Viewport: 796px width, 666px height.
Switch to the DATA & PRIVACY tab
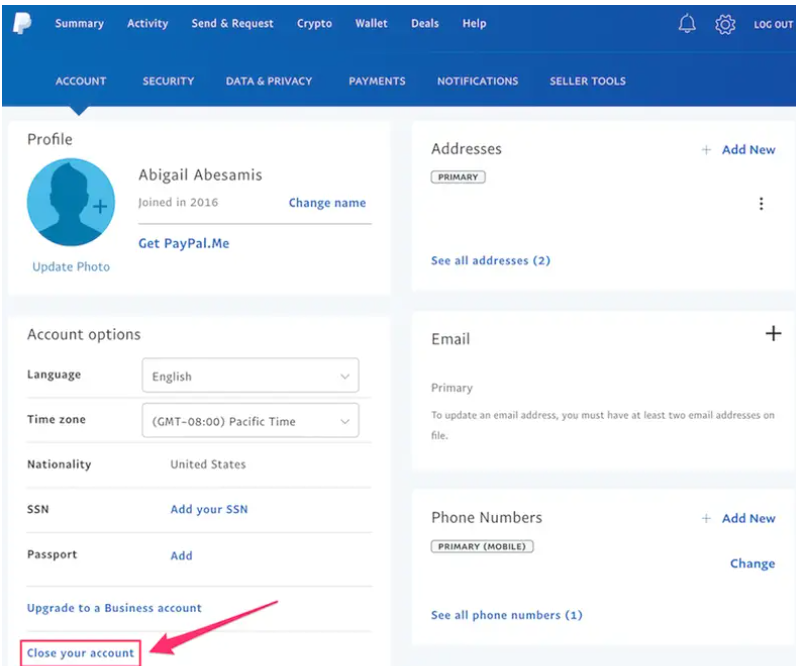pos(269,81)
